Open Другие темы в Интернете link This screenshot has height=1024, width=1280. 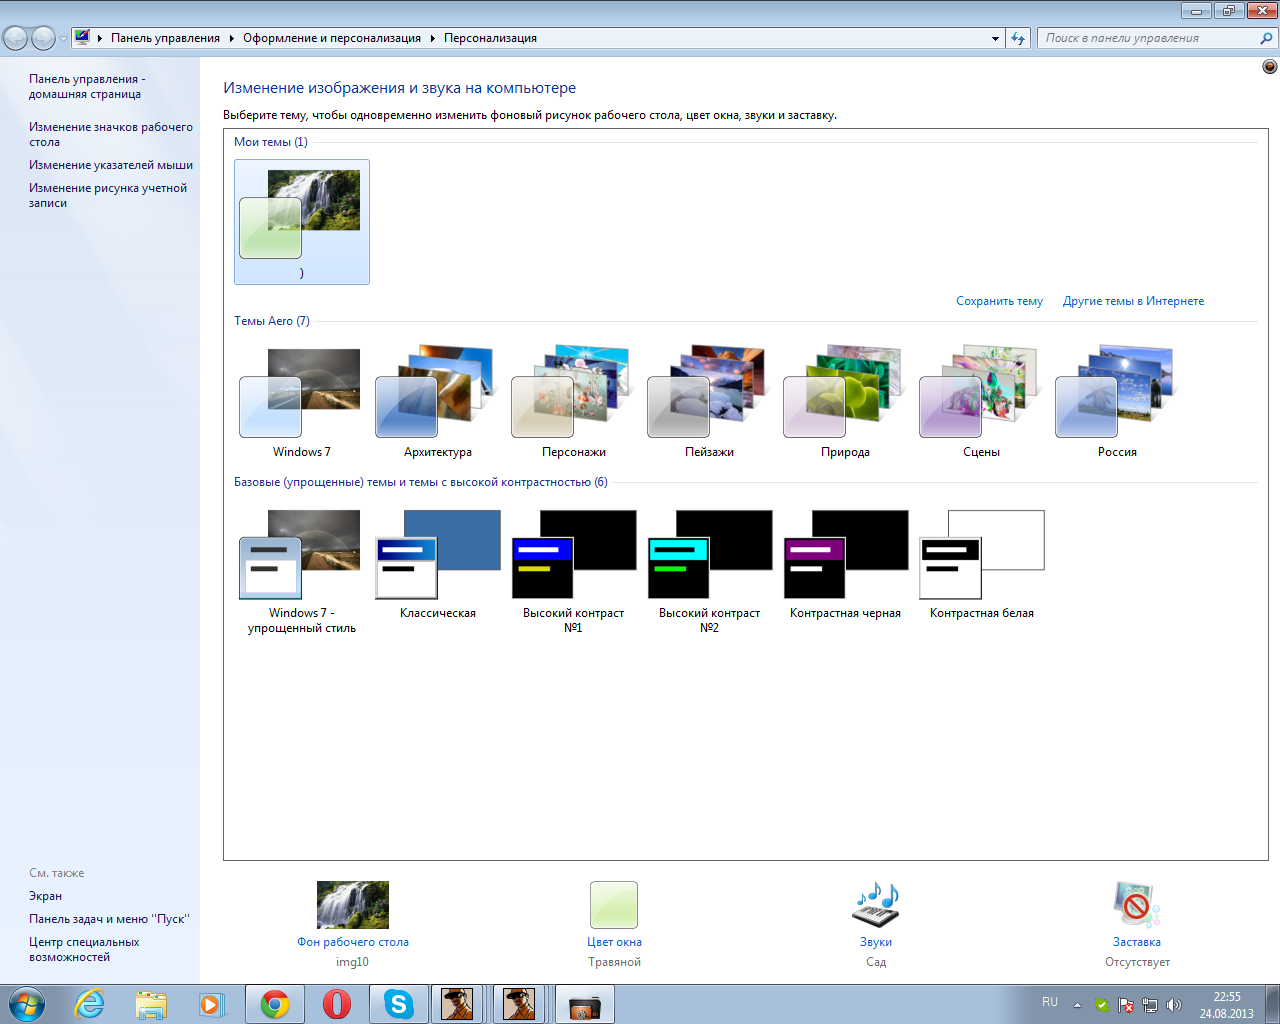tap(1133, 301)
